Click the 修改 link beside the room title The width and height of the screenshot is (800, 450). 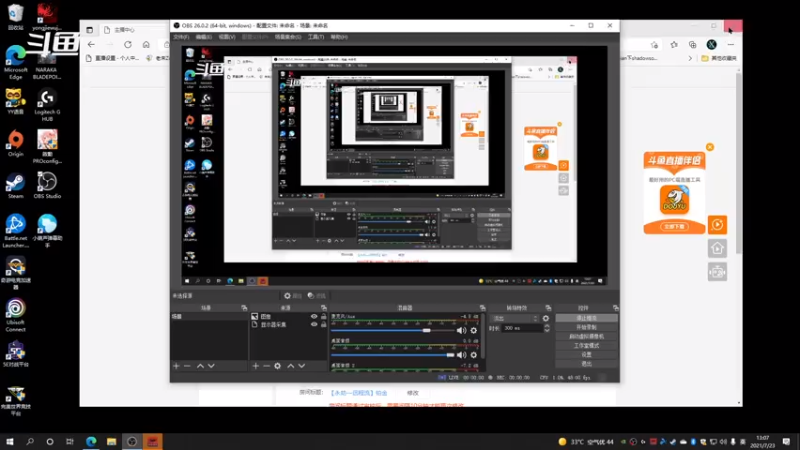point(413,393)
